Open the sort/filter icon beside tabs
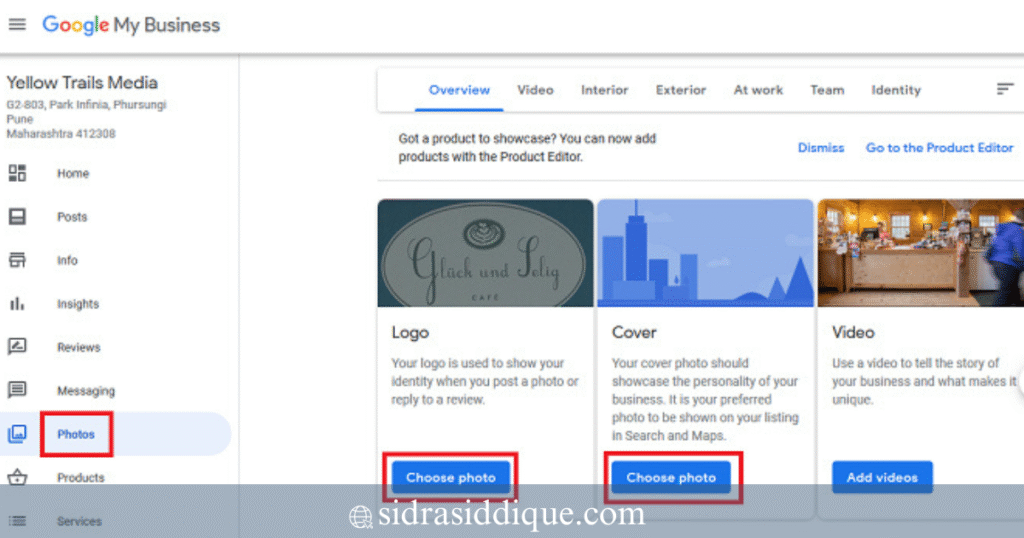The width and height of the screenshot is (1024, 538). [x=1005, y=89]
